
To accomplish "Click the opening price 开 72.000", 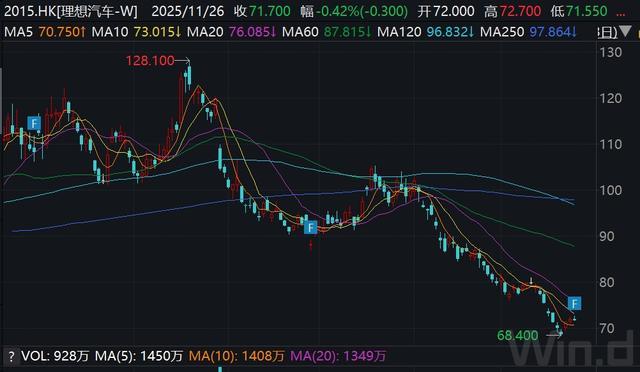I will (x=446, y=11).
